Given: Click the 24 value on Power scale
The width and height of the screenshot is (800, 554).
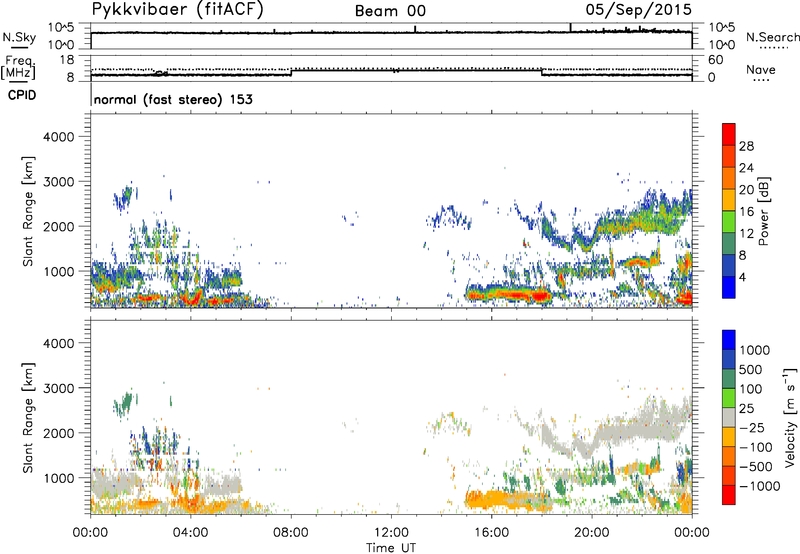Looking at the screenshot, I should click(x=746, y=168).
